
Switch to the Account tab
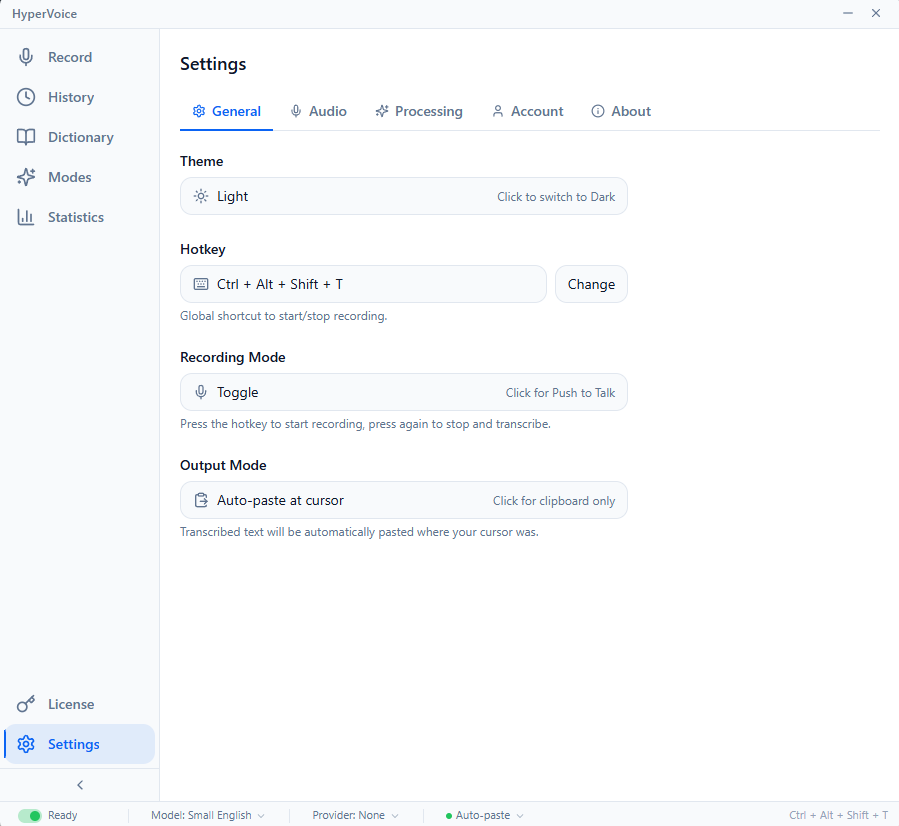click(x=527, y=111)
